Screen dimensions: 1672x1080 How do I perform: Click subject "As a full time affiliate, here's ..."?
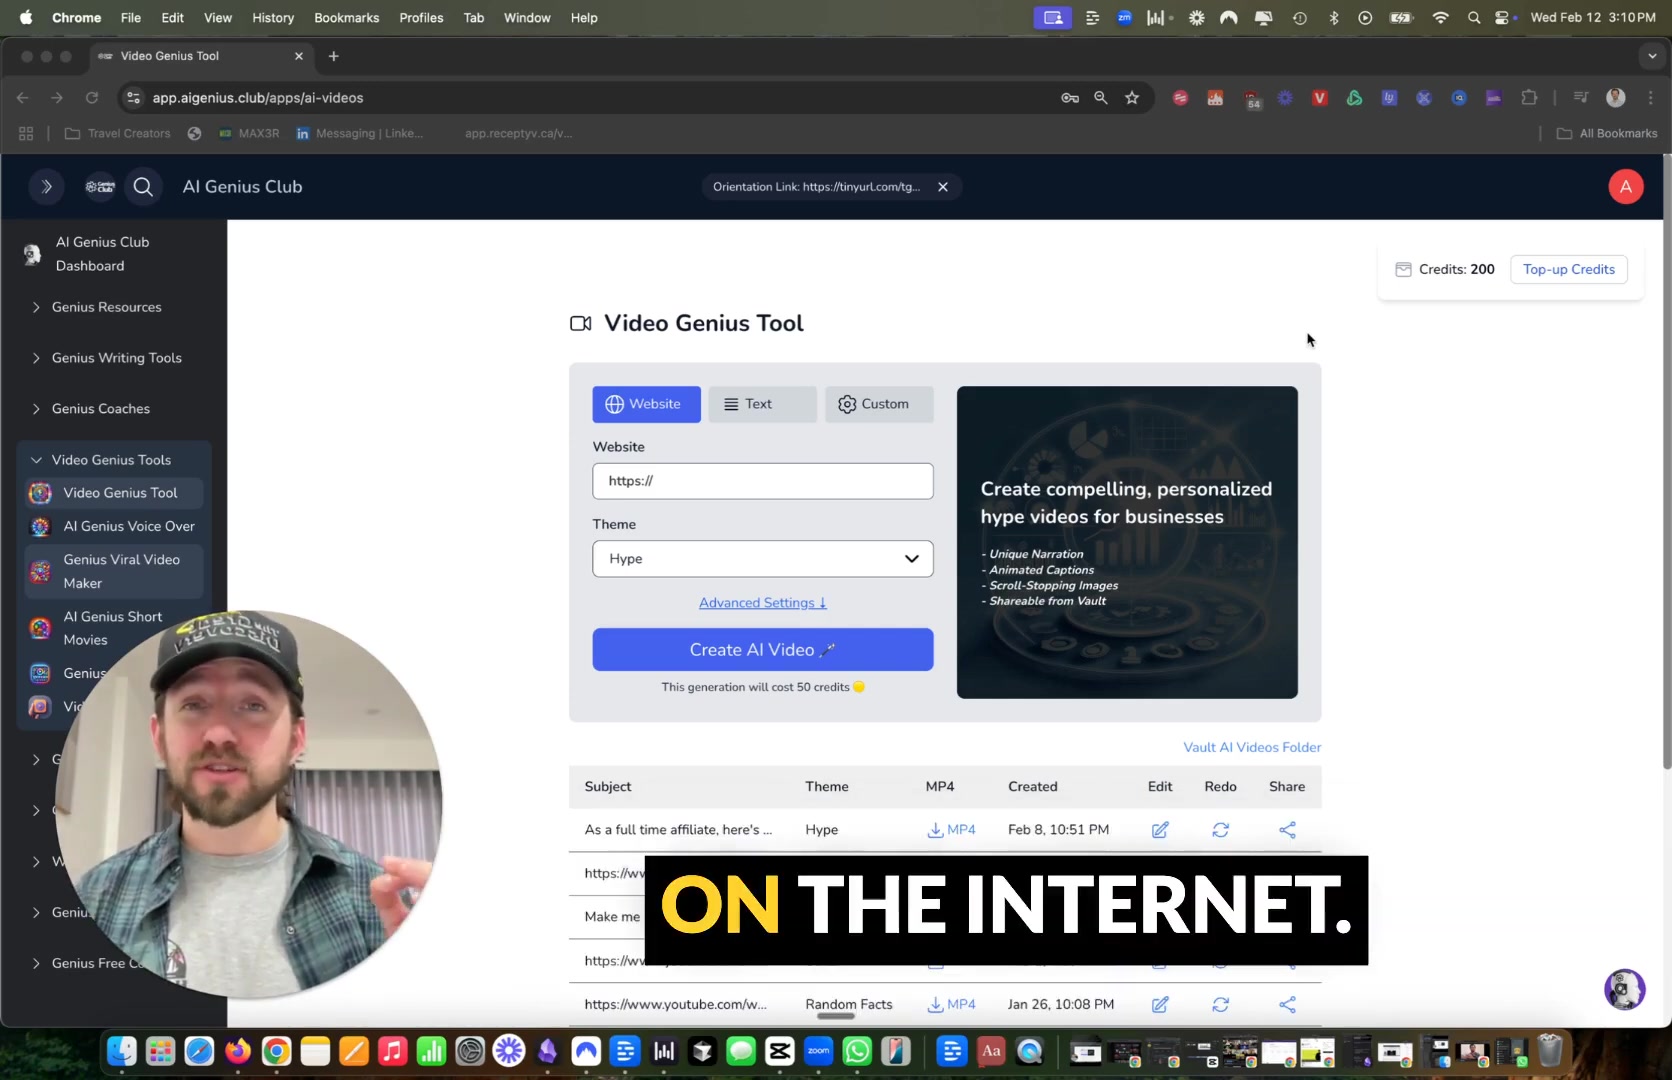678,830
